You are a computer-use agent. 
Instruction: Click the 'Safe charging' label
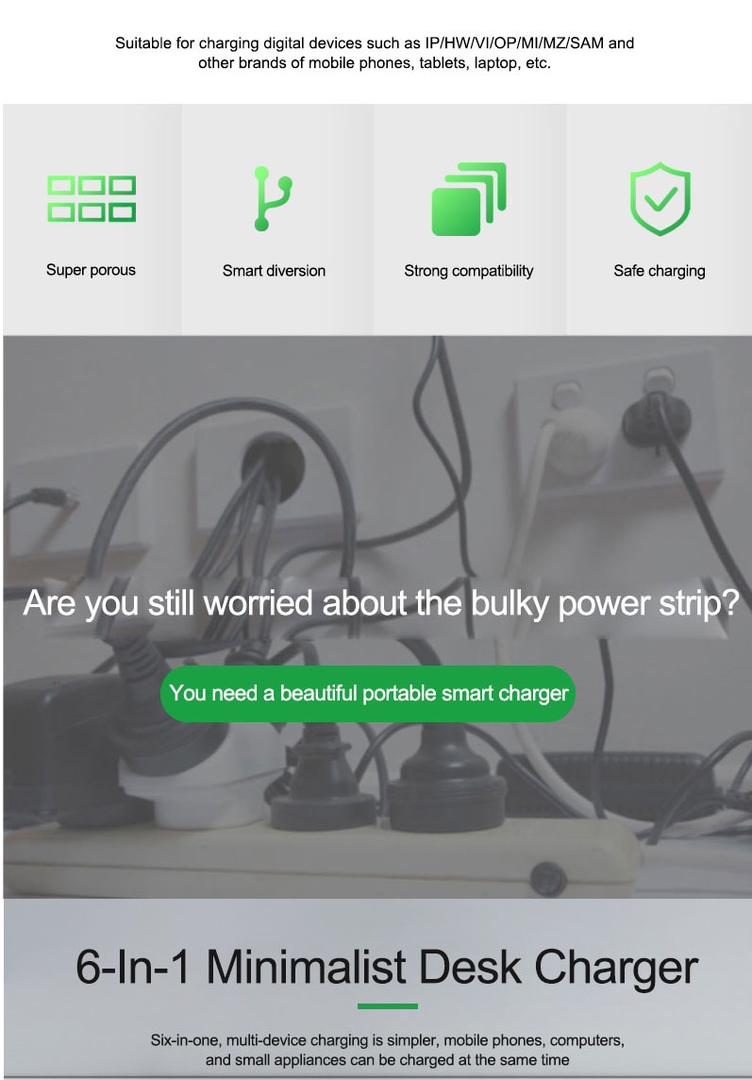pyautogui.click(x=659, y=271)
